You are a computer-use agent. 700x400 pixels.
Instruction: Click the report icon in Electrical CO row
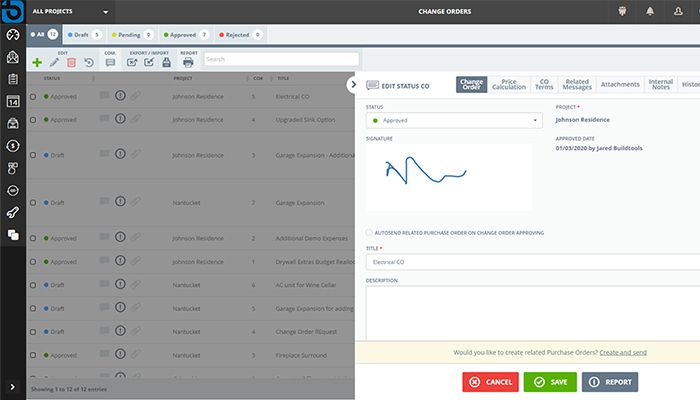pos(120,96)
